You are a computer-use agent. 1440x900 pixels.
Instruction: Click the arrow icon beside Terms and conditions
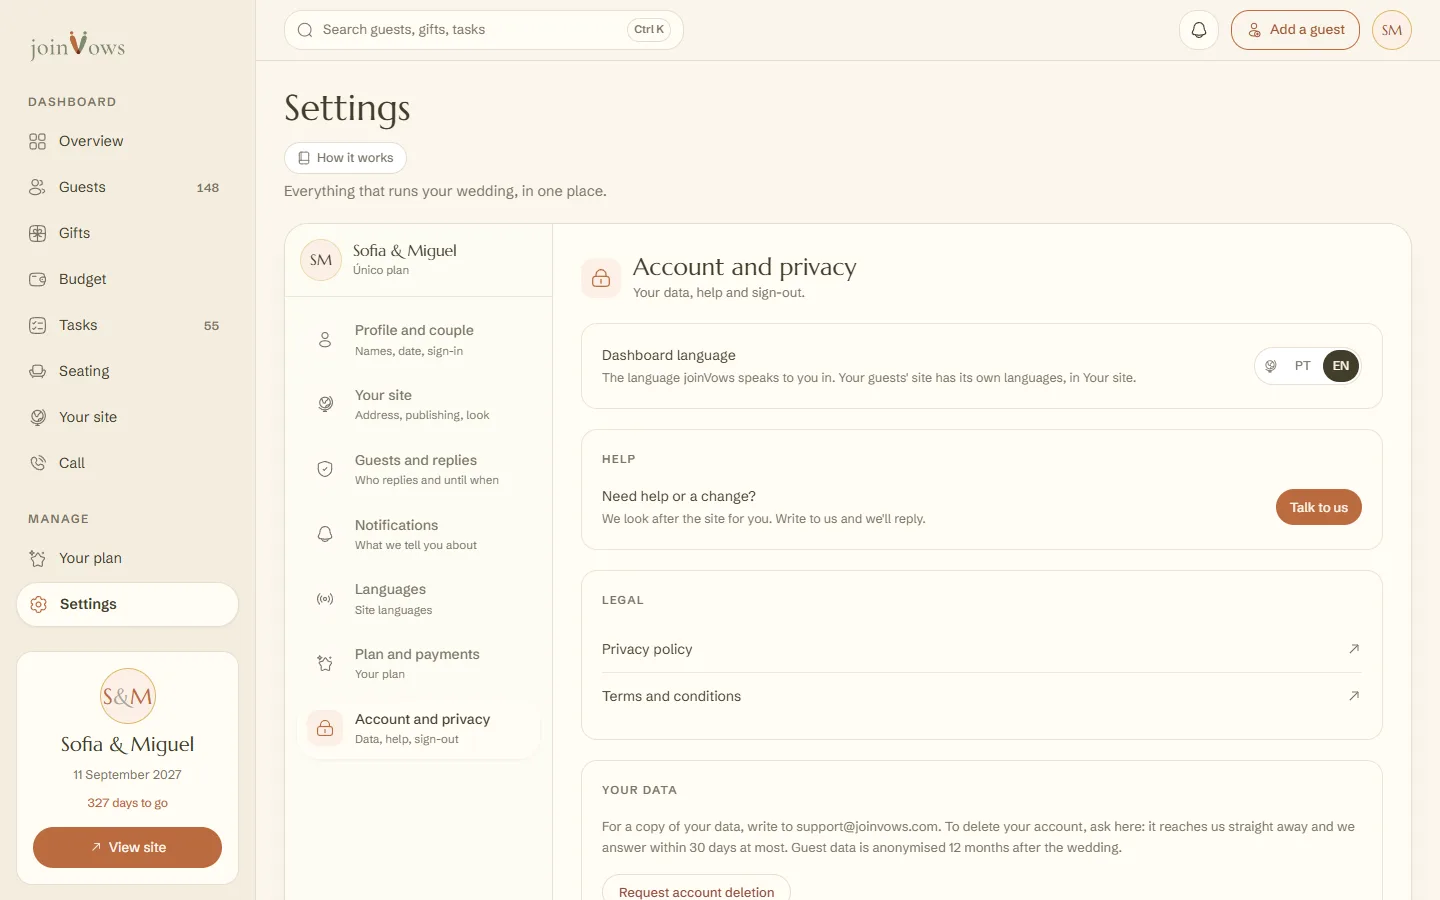(x=1354, y=696)
